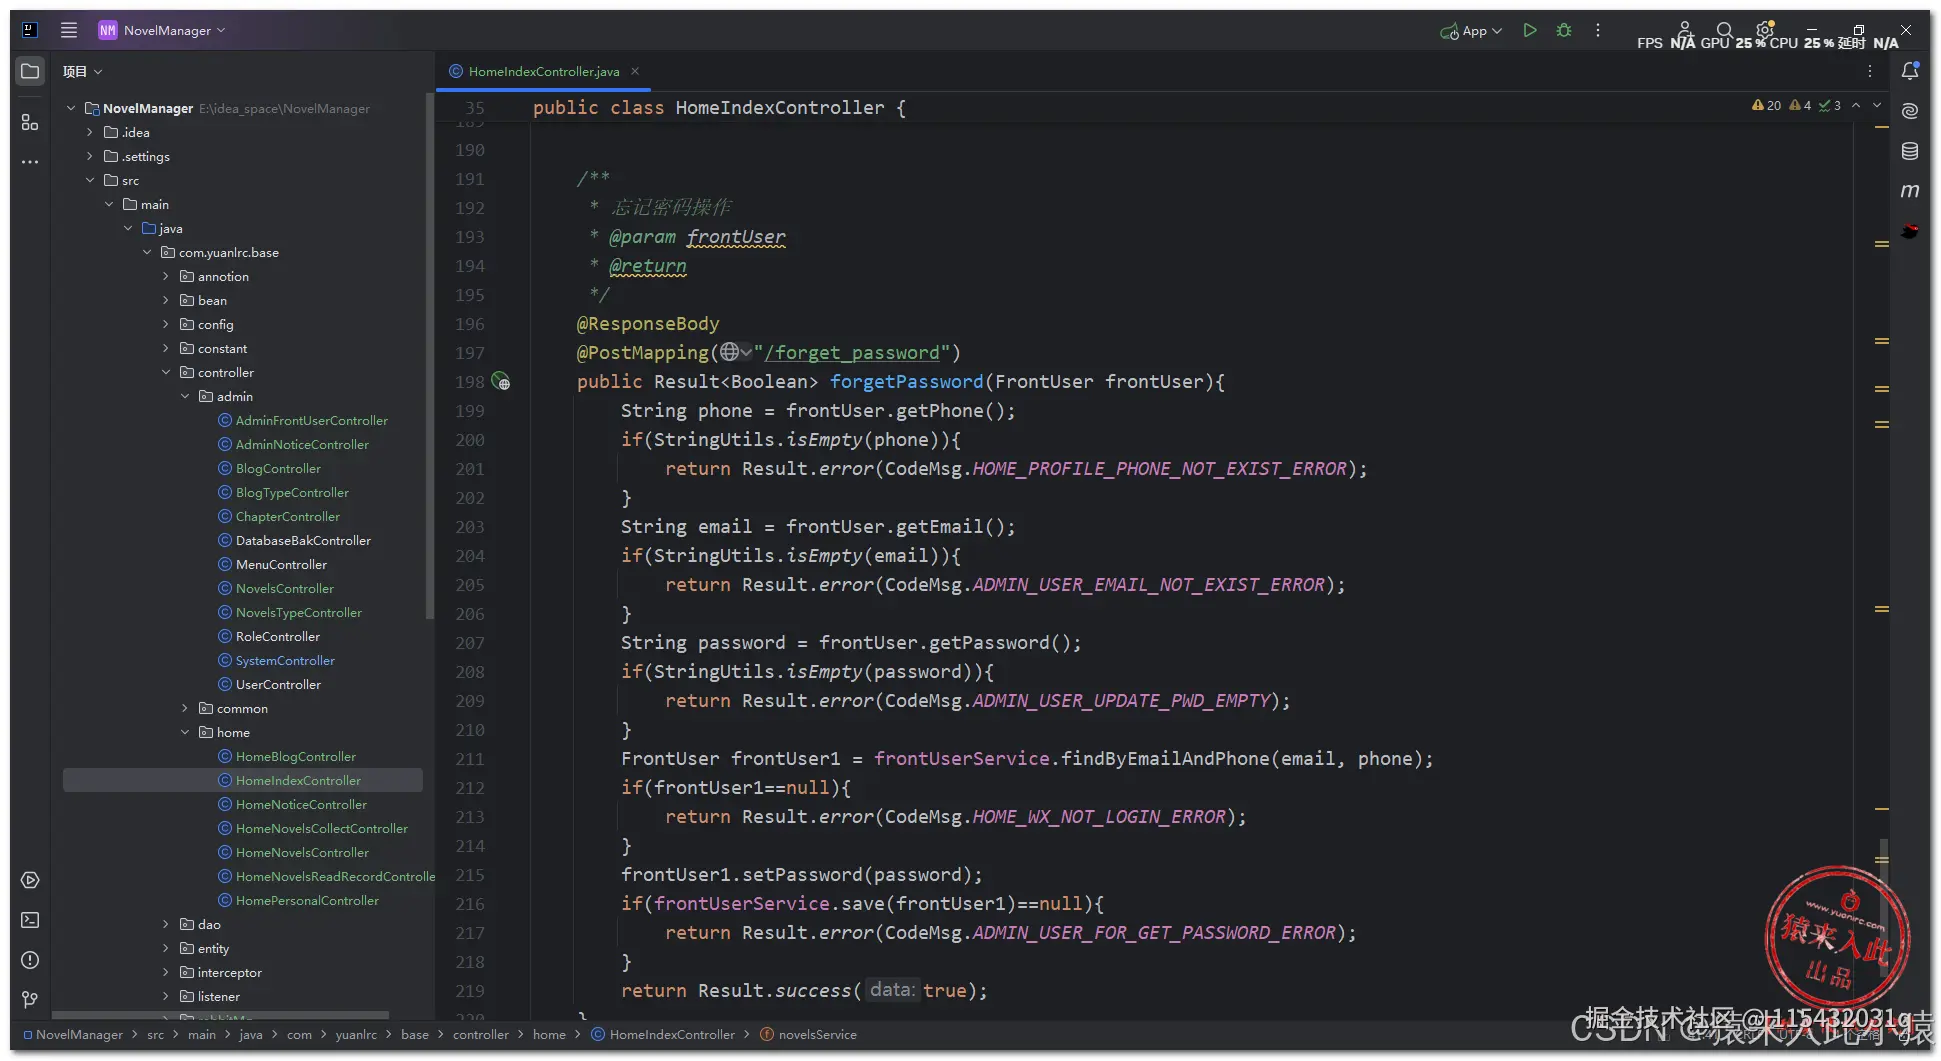Show the 20 warnings indicator
This screenshot has height=1061, width=1941.
[1766, 105]
